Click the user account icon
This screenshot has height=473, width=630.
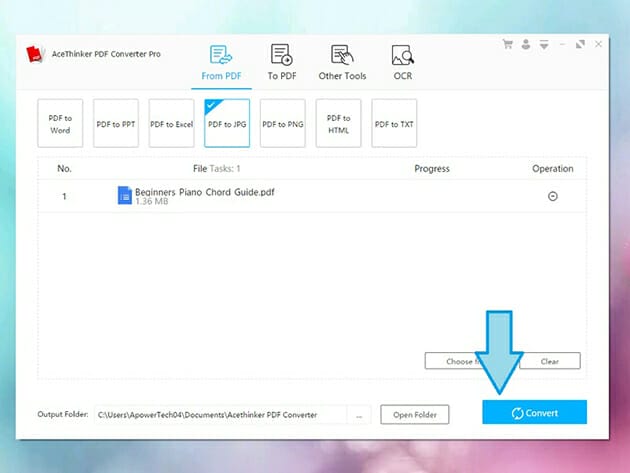(524, 44)
